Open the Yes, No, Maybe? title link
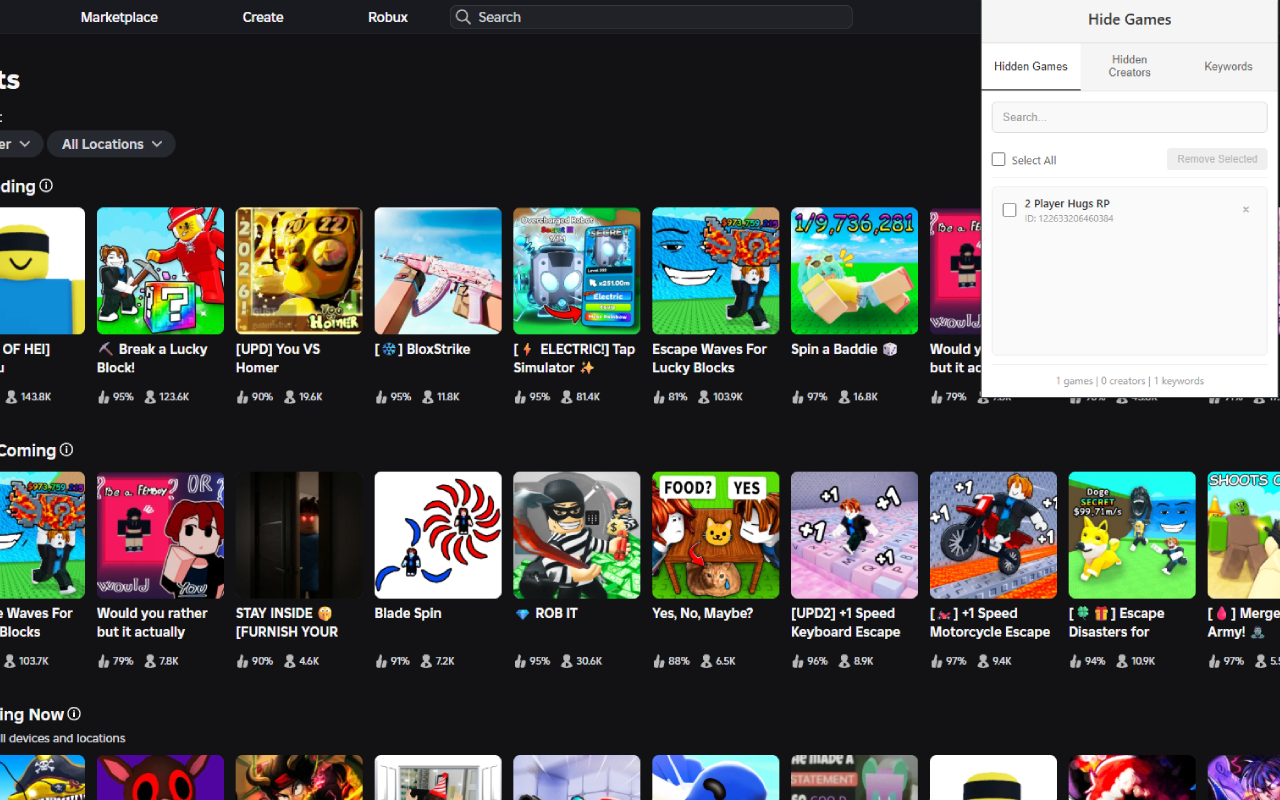Screen dimensions: 1280x800 point(702,613)
